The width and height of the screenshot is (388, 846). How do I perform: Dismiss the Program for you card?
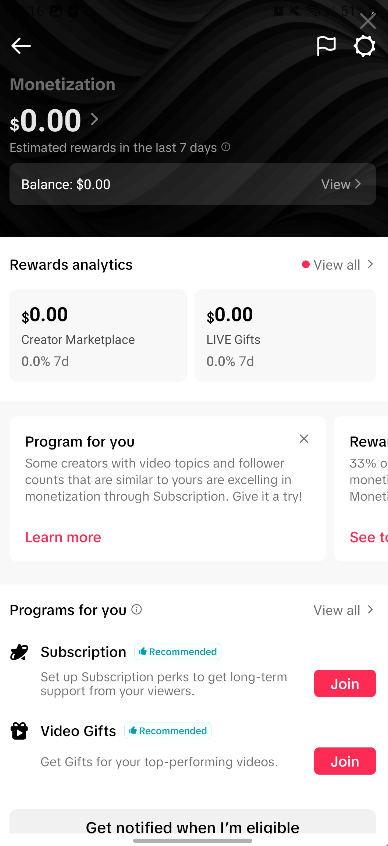[x=304, y=439]
